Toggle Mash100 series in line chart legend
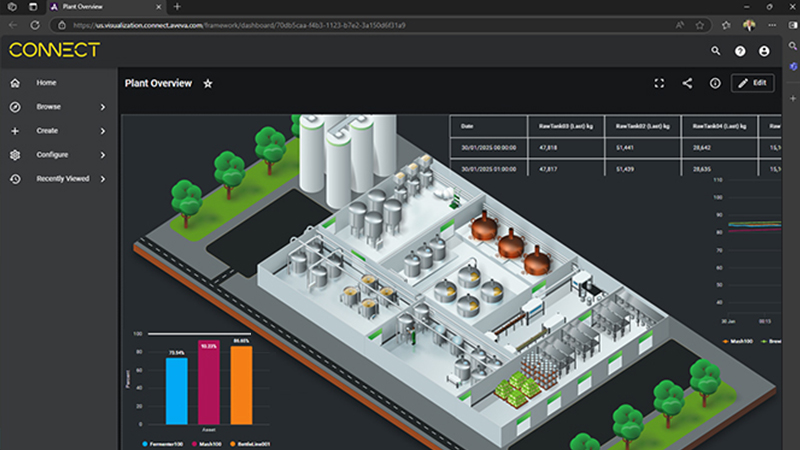 [x=737, y=341]
